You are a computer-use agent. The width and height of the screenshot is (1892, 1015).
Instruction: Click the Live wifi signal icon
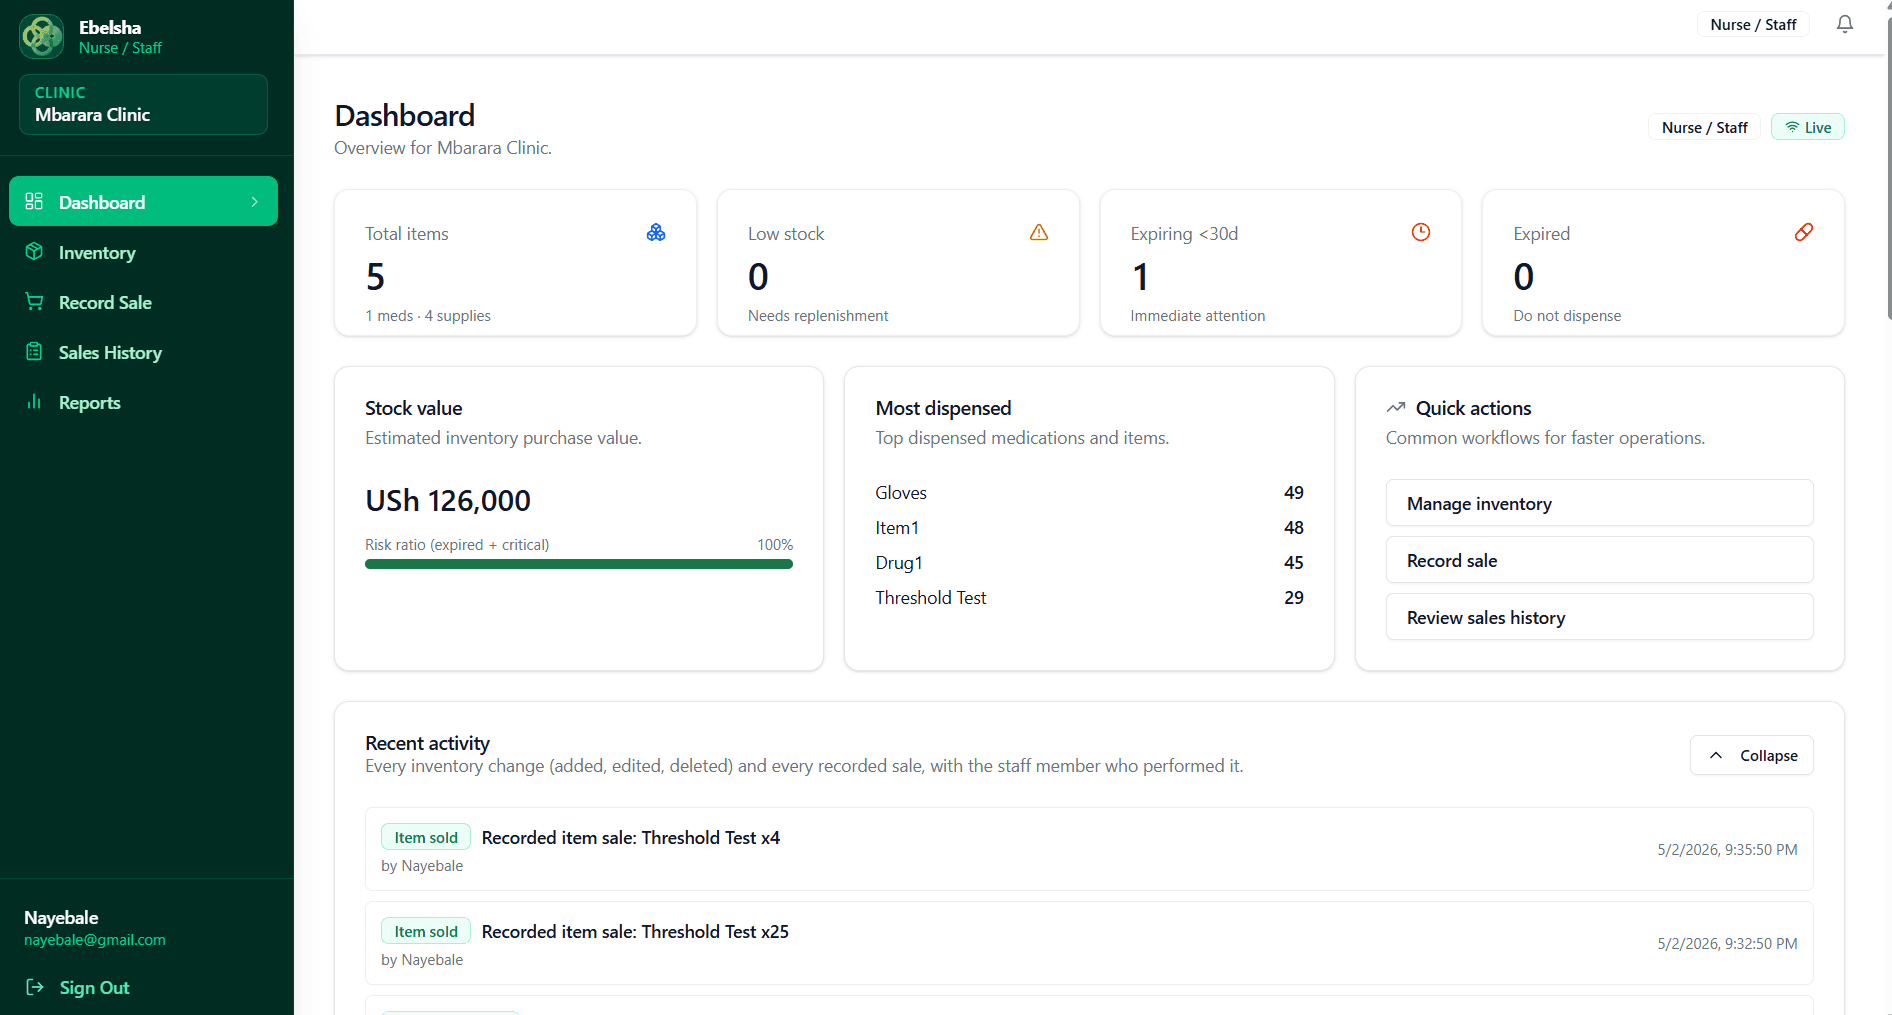1793,127
